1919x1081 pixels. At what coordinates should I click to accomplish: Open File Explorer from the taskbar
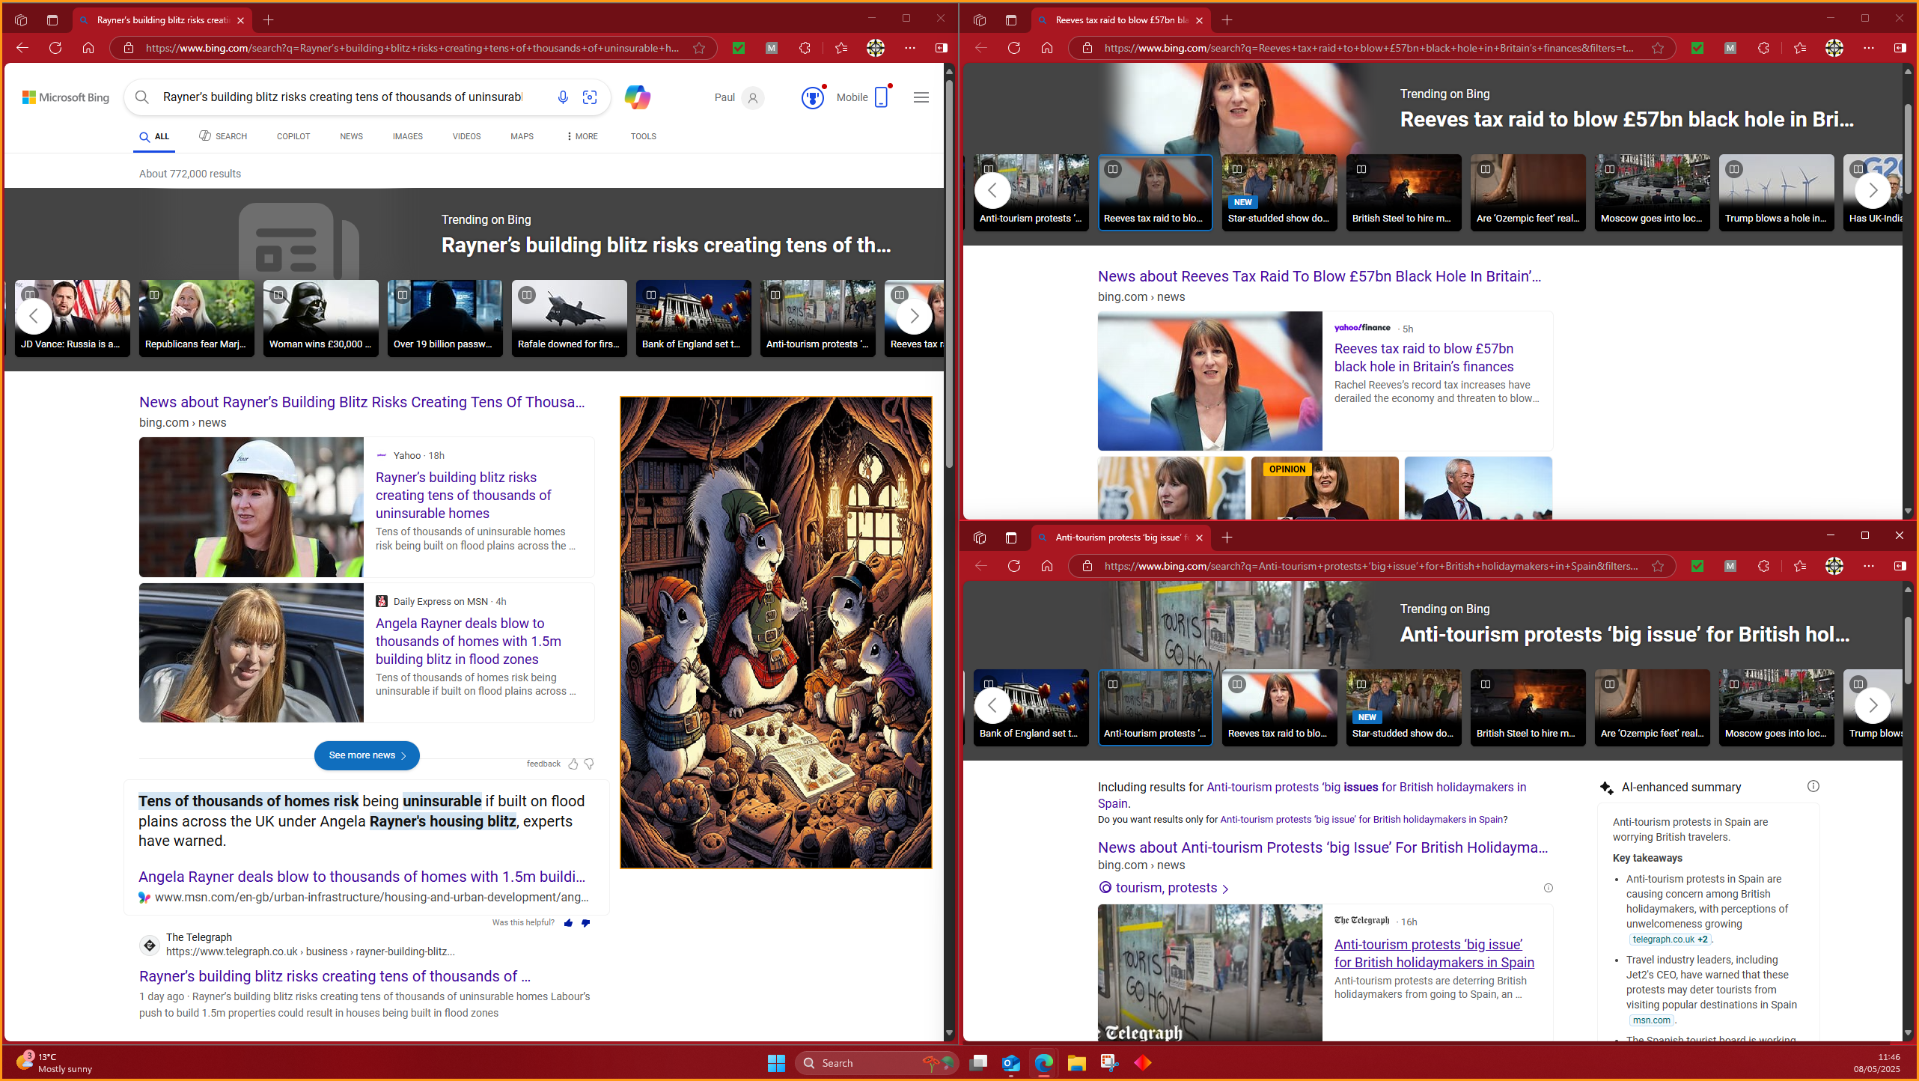coord(1076,1063)
